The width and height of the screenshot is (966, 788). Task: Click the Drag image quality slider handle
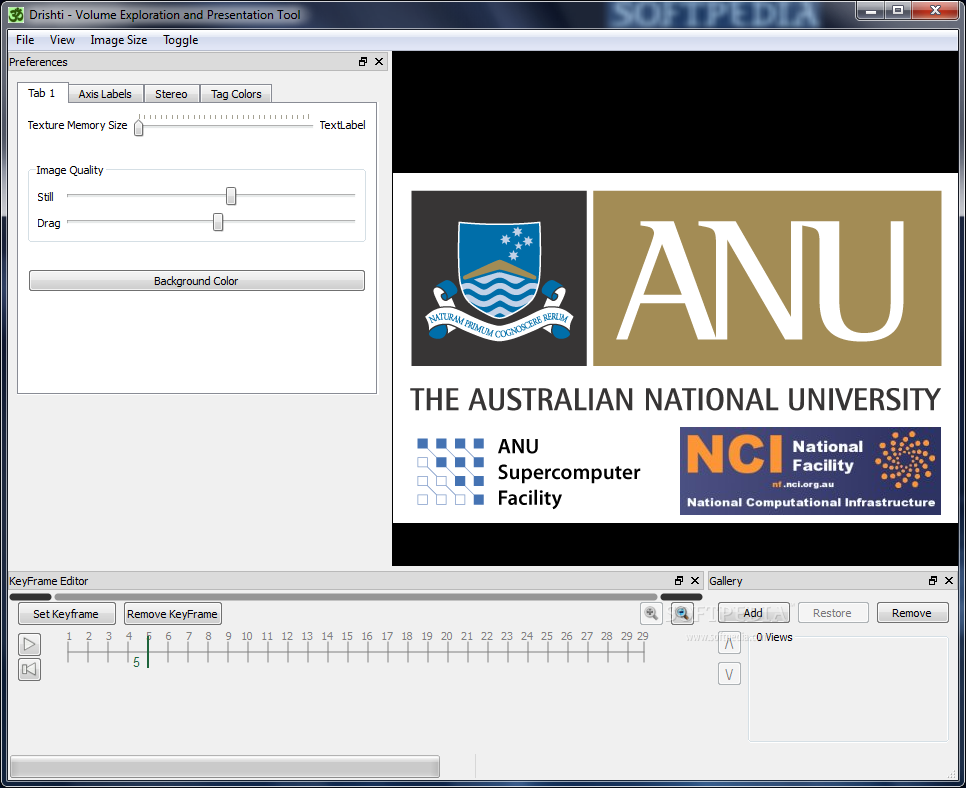pyautogui.click(x=217, y=222)
